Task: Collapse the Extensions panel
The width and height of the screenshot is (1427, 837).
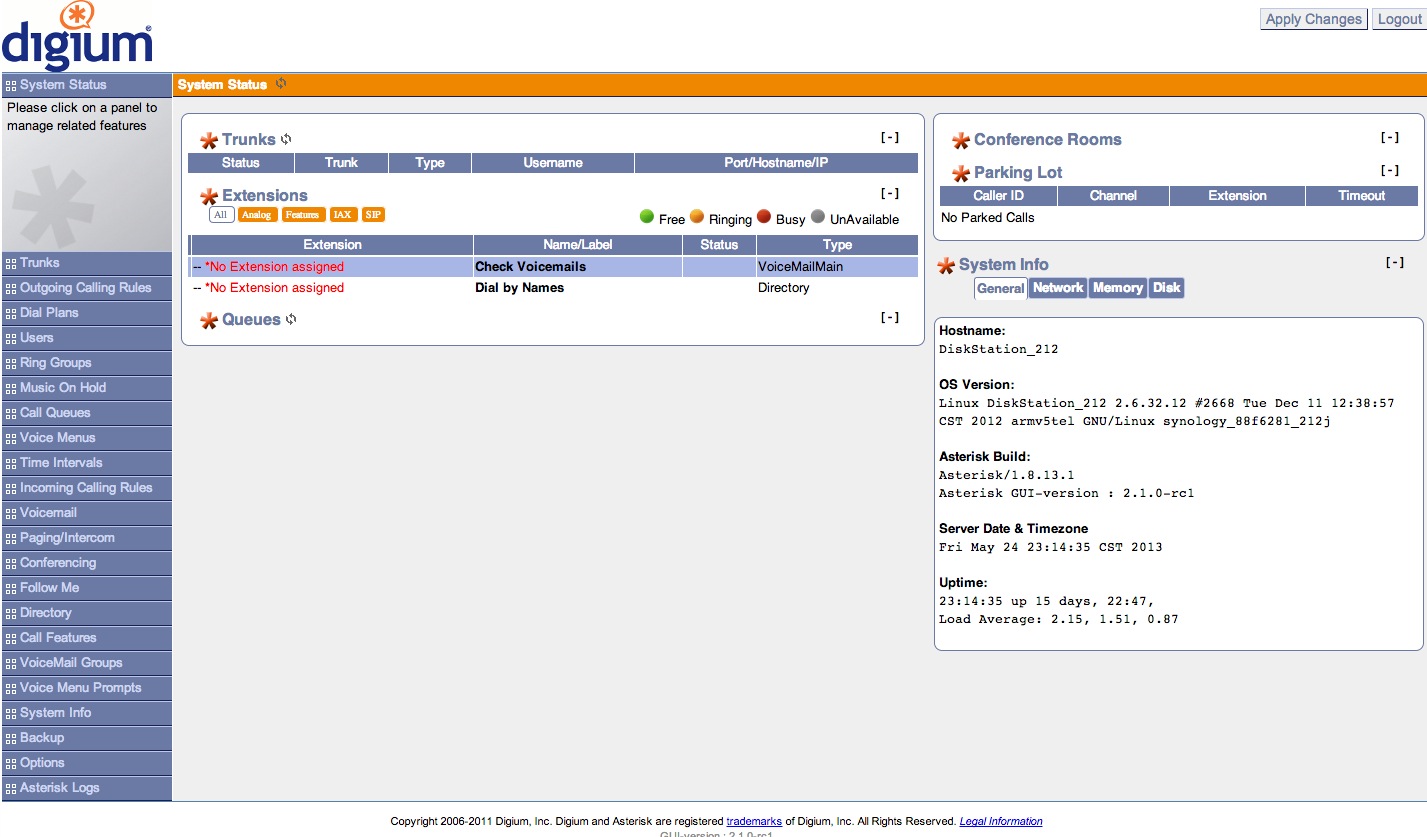Action: click(889, 194)
